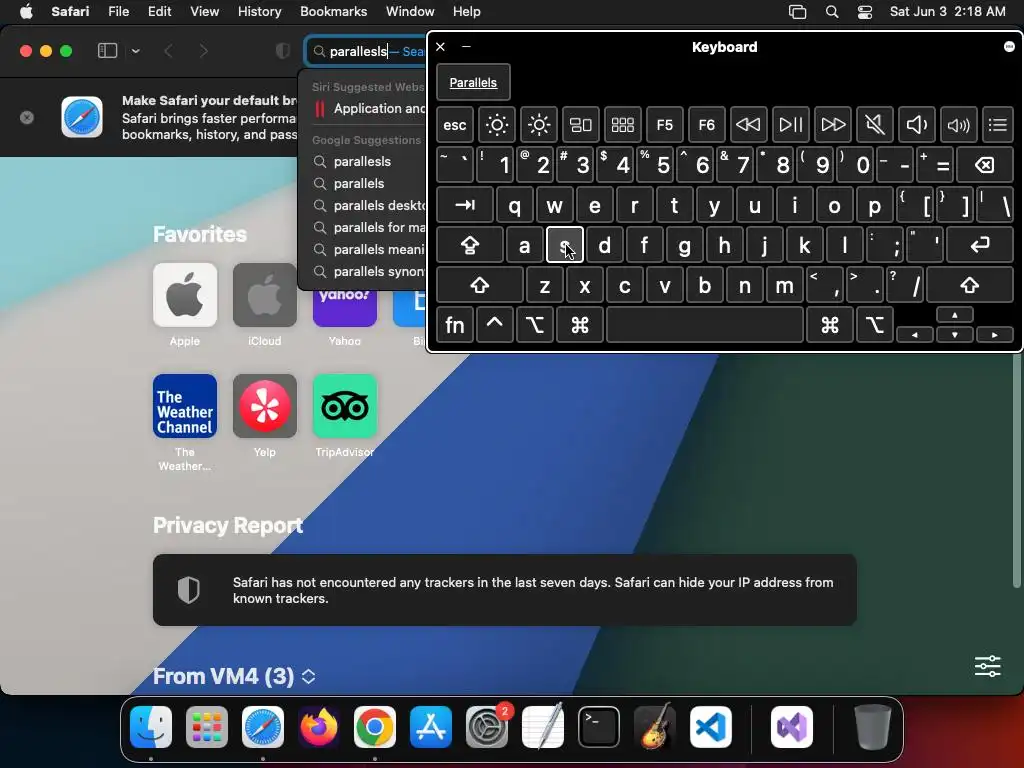Pick the 'parallels for mac' suggestion row
The height and width of the screenshot is (768, 1024).
[x=363, y=227]
